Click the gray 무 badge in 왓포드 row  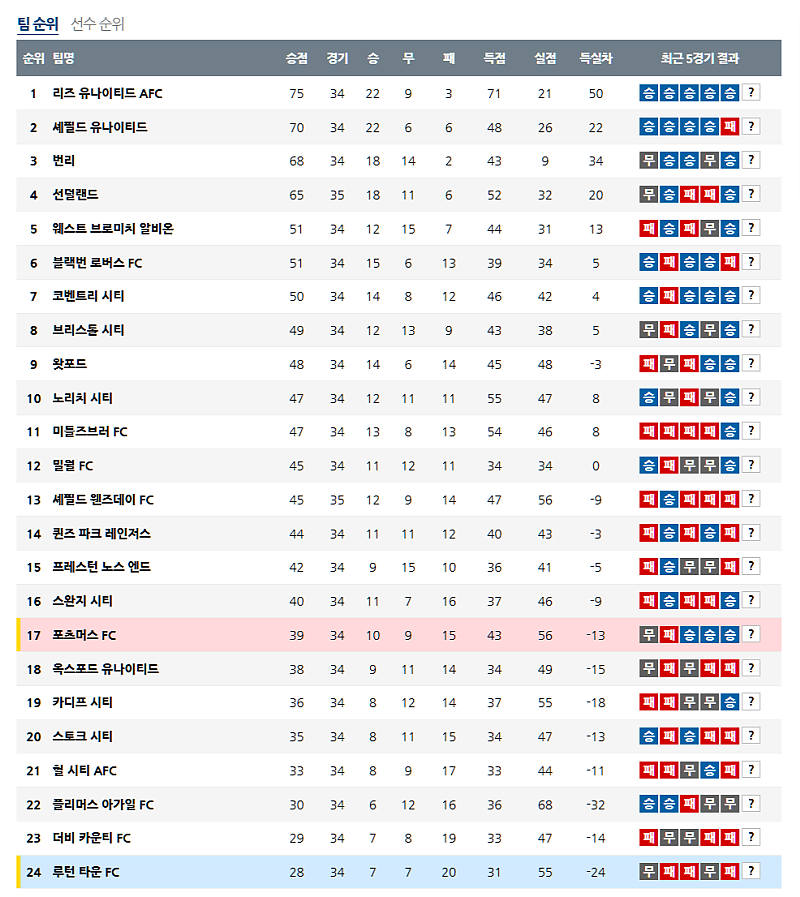669,364
